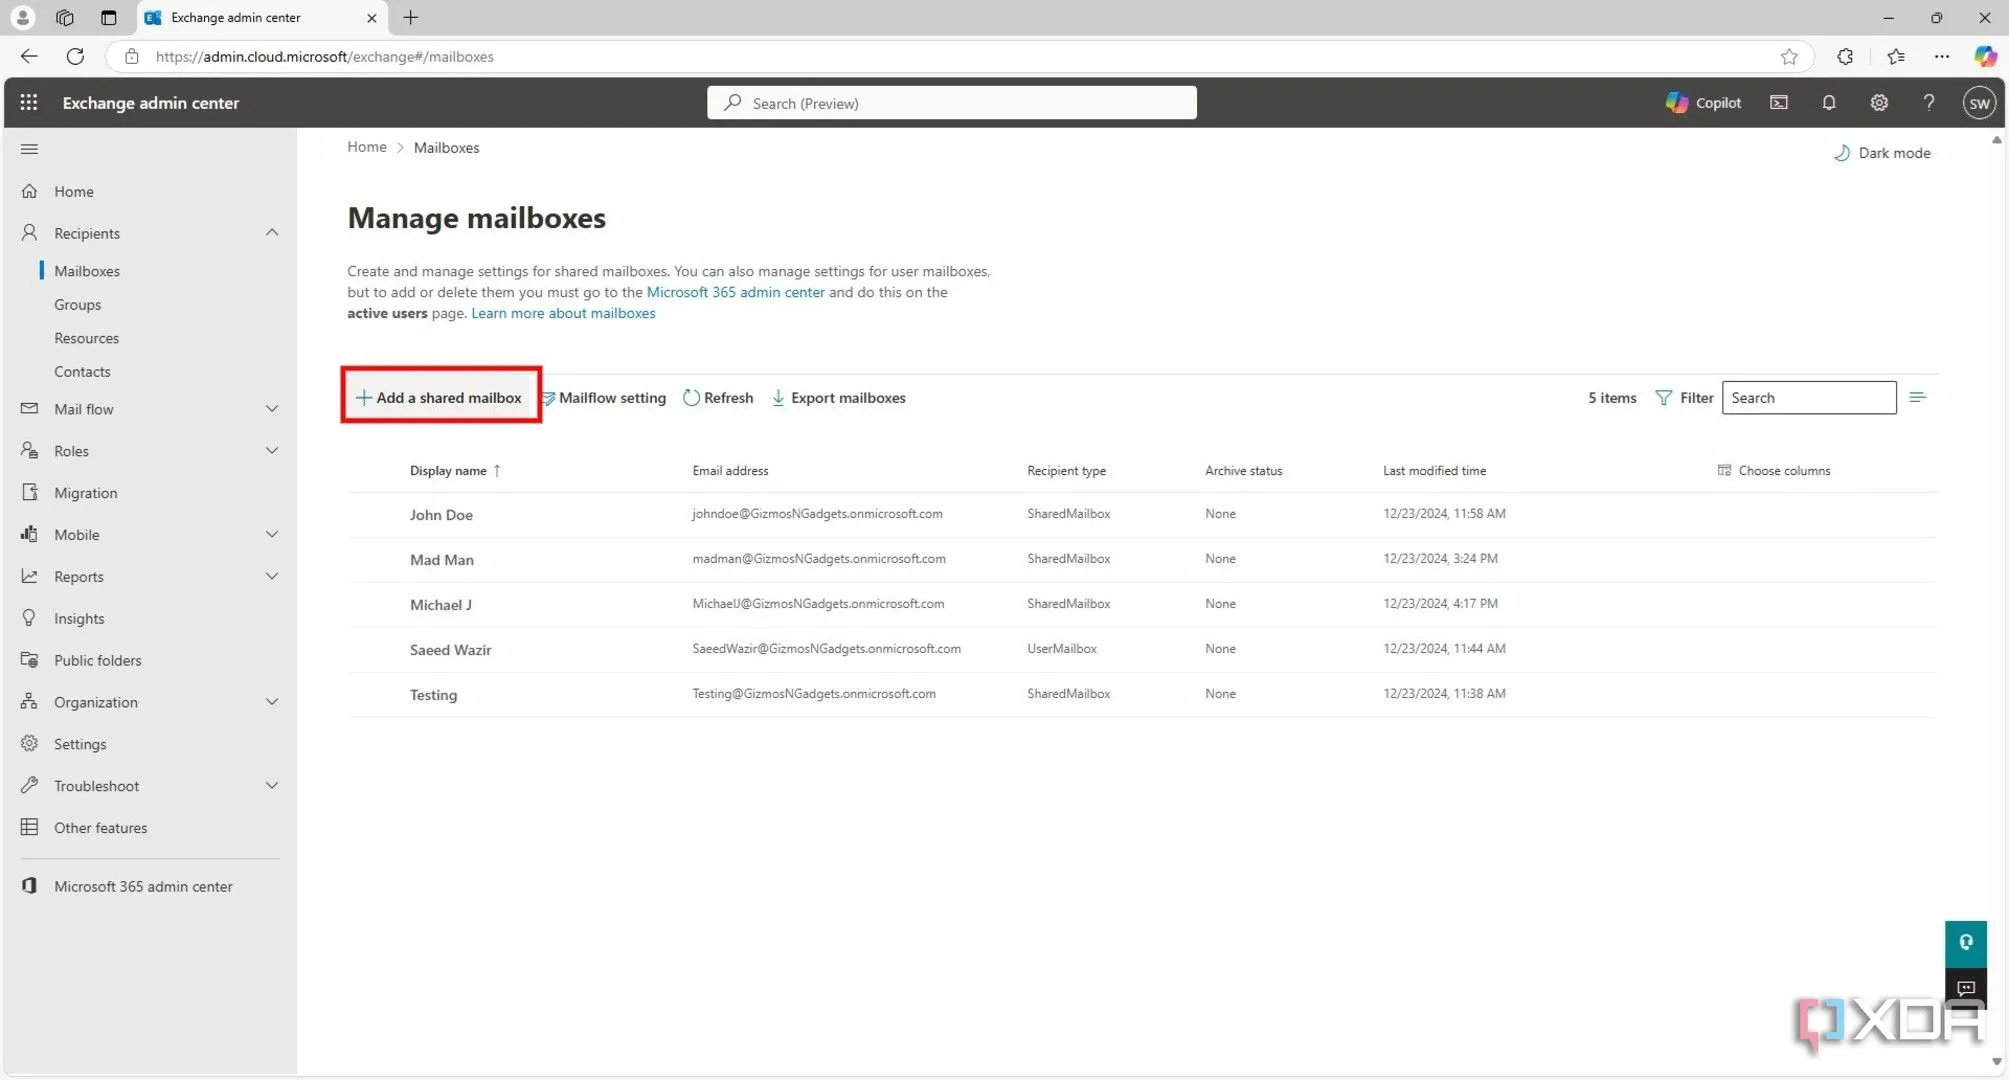Image resolution: width=2009 pixels, height=1080 pixels.
Task: Open Contacts in sidebar
Action: point(82,372)
